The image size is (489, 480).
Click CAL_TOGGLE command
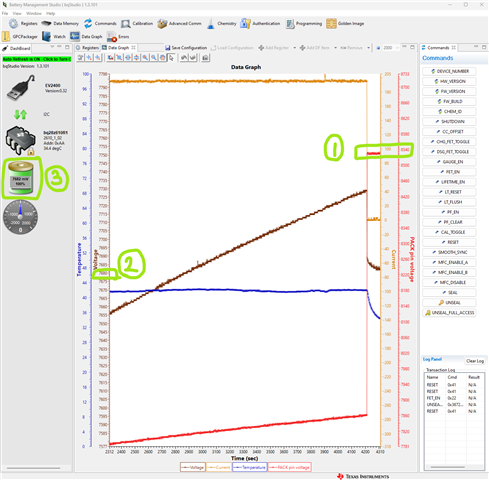click(449, 232)
